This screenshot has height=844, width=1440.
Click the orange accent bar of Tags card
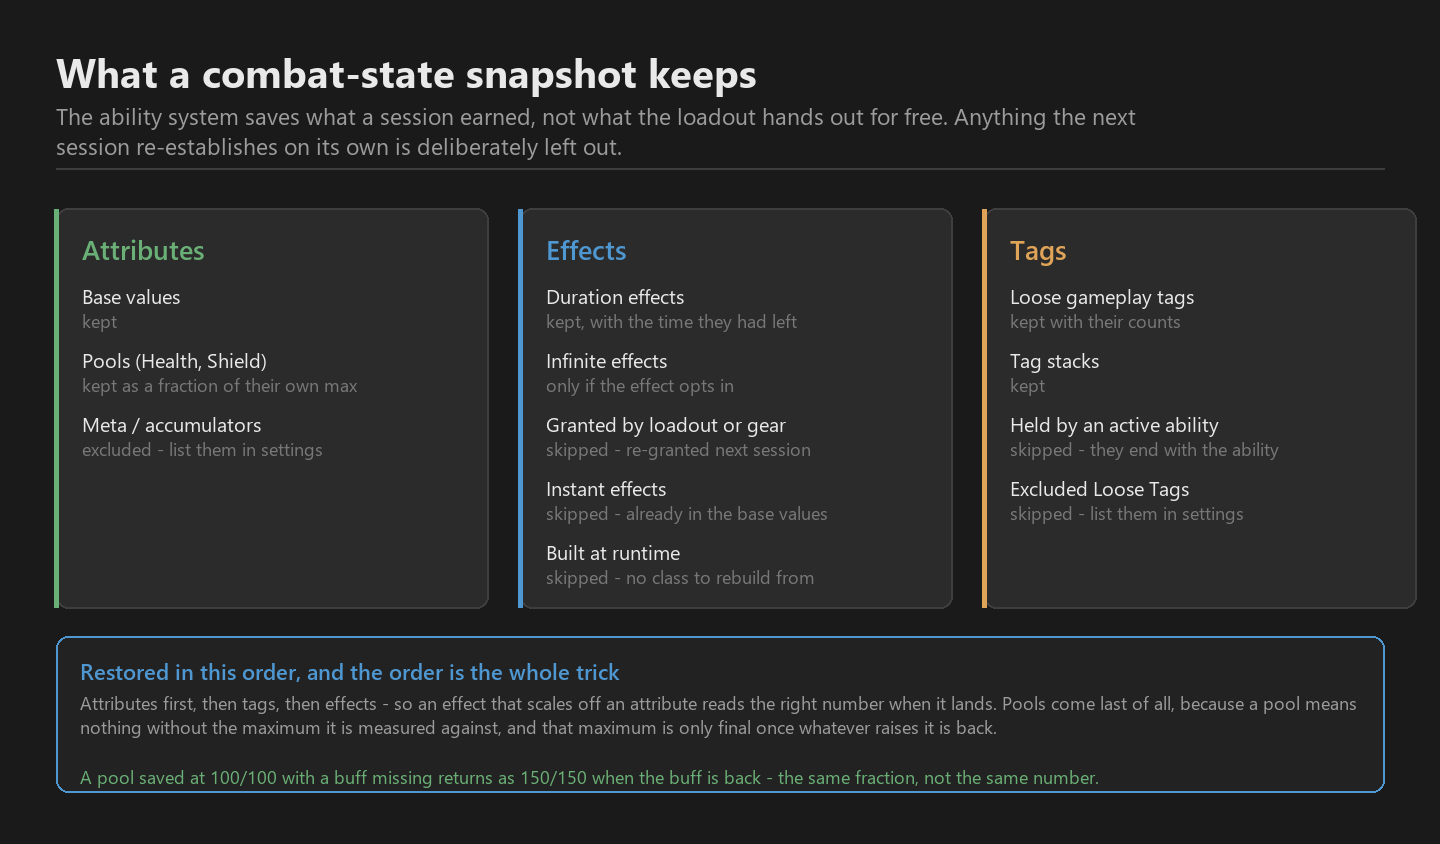pos(984,408)
